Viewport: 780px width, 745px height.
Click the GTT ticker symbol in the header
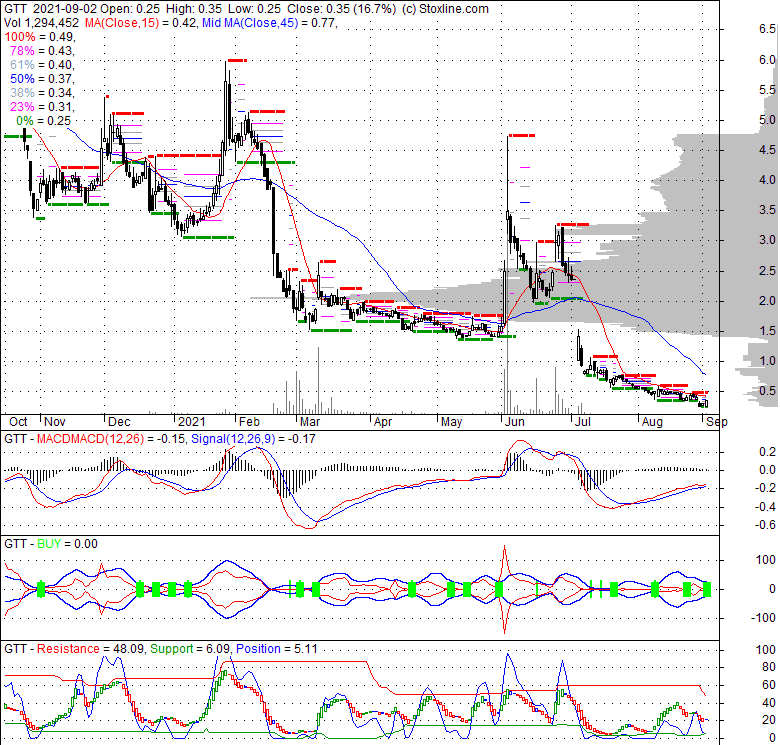click(15, 8)
